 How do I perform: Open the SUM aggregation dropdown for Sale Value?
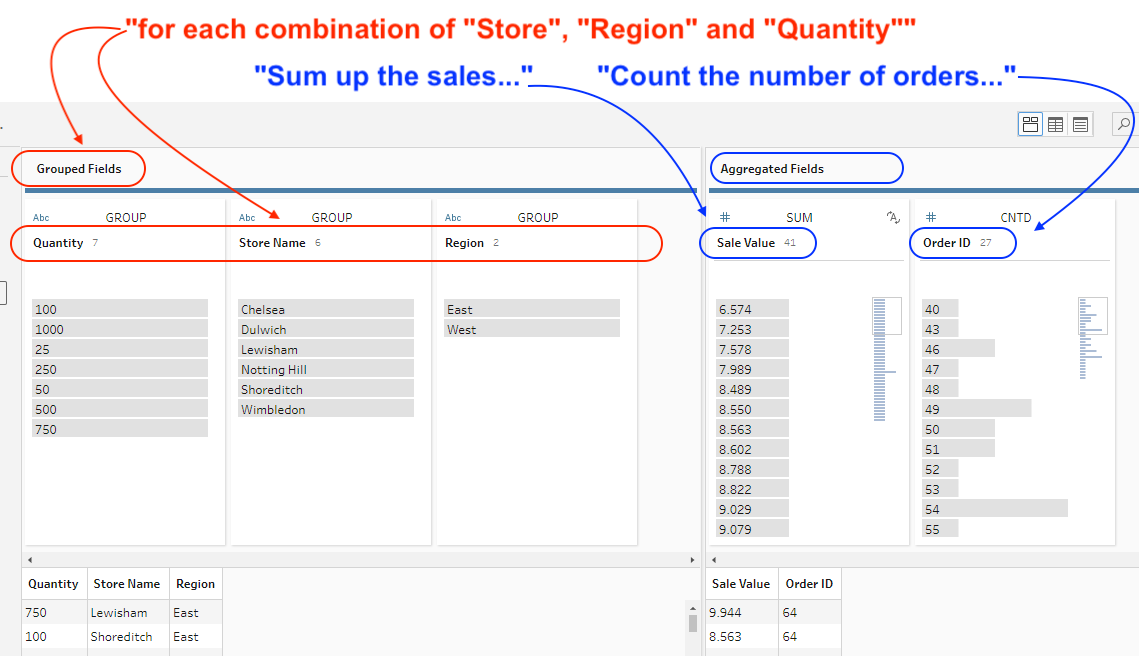[x=799, y=217]
